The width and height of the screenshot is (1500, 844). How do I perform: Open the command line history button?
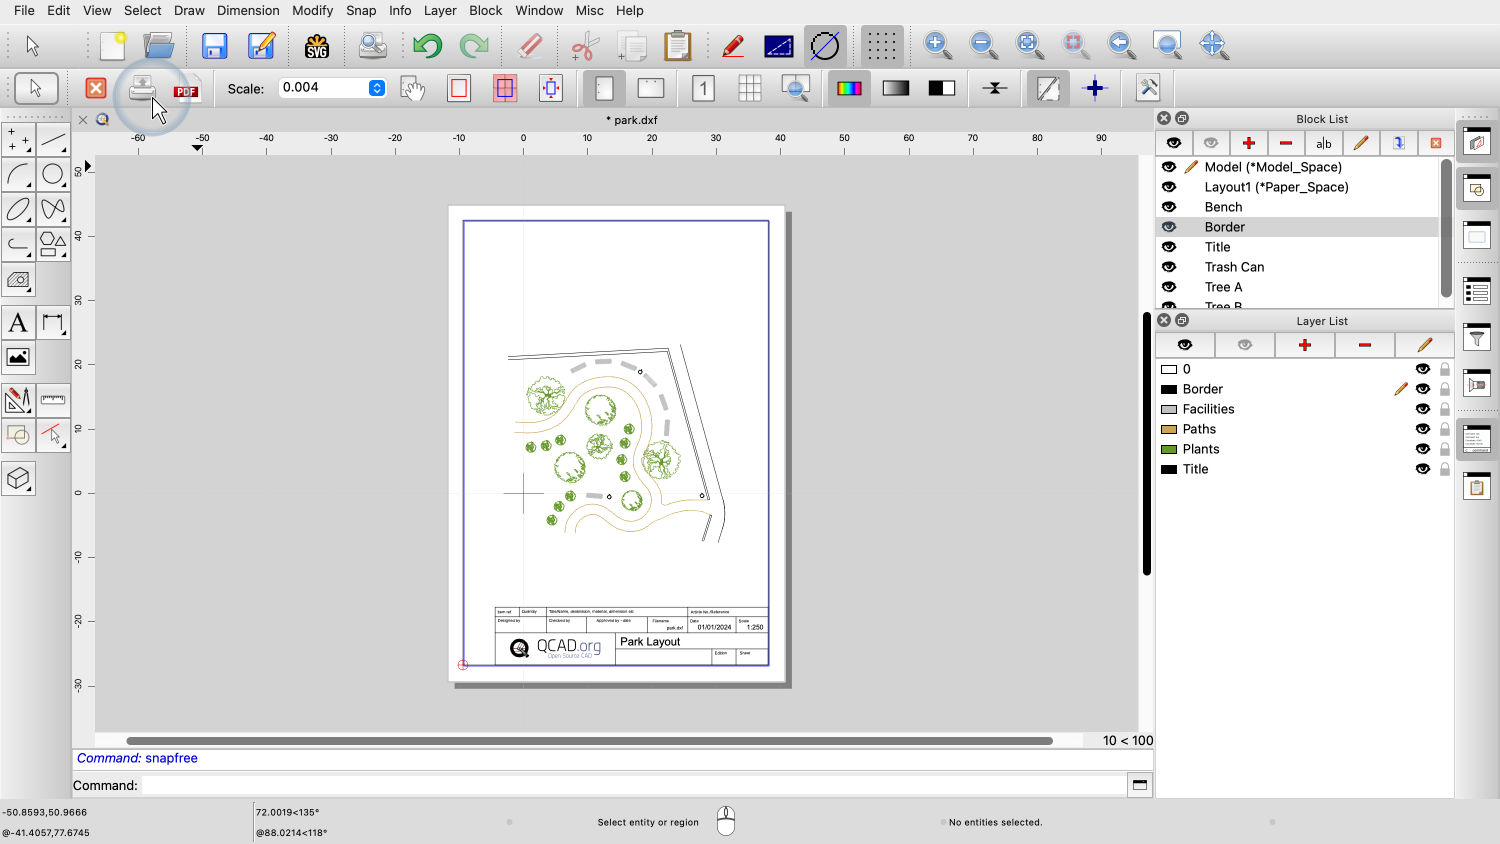pyautogui.click(x=1139, y=785)
